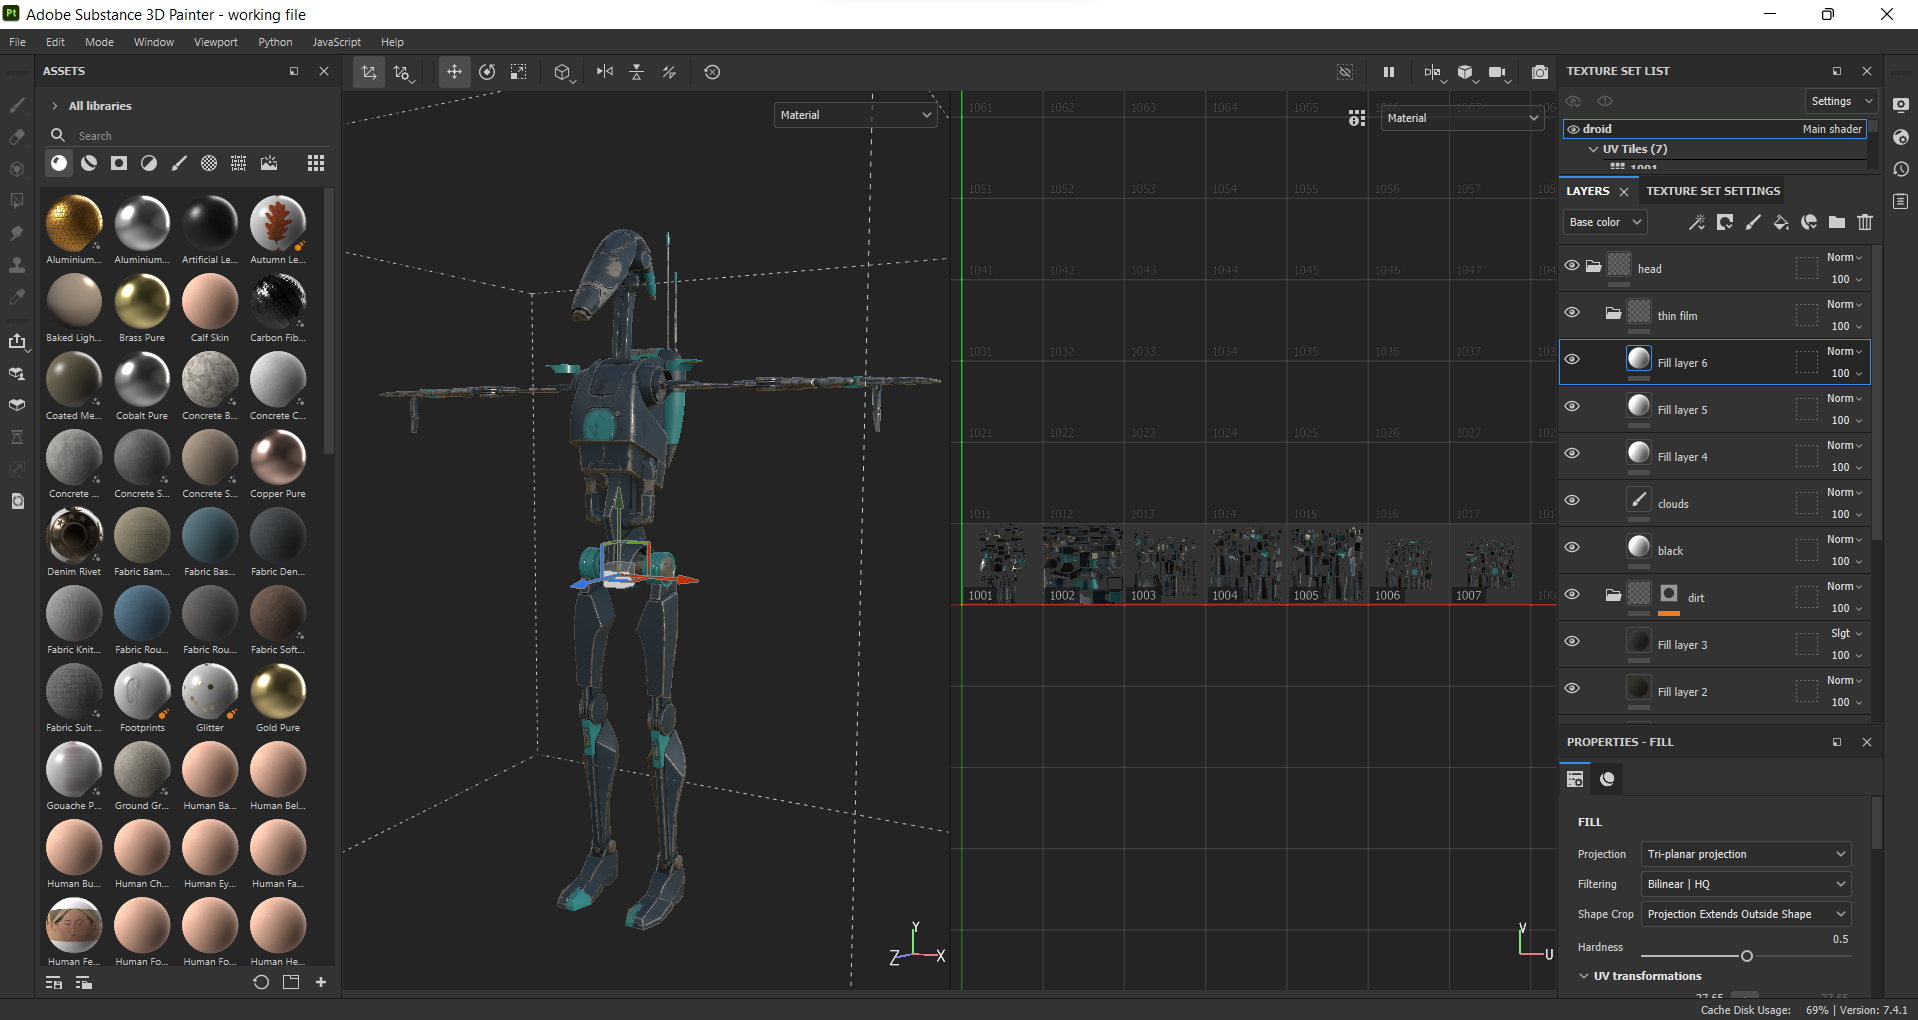Image resolution: width=1918 pixels, height=1020 pixels.
Task: Select the Fill layer 2 row
Action: (1715, 691)
